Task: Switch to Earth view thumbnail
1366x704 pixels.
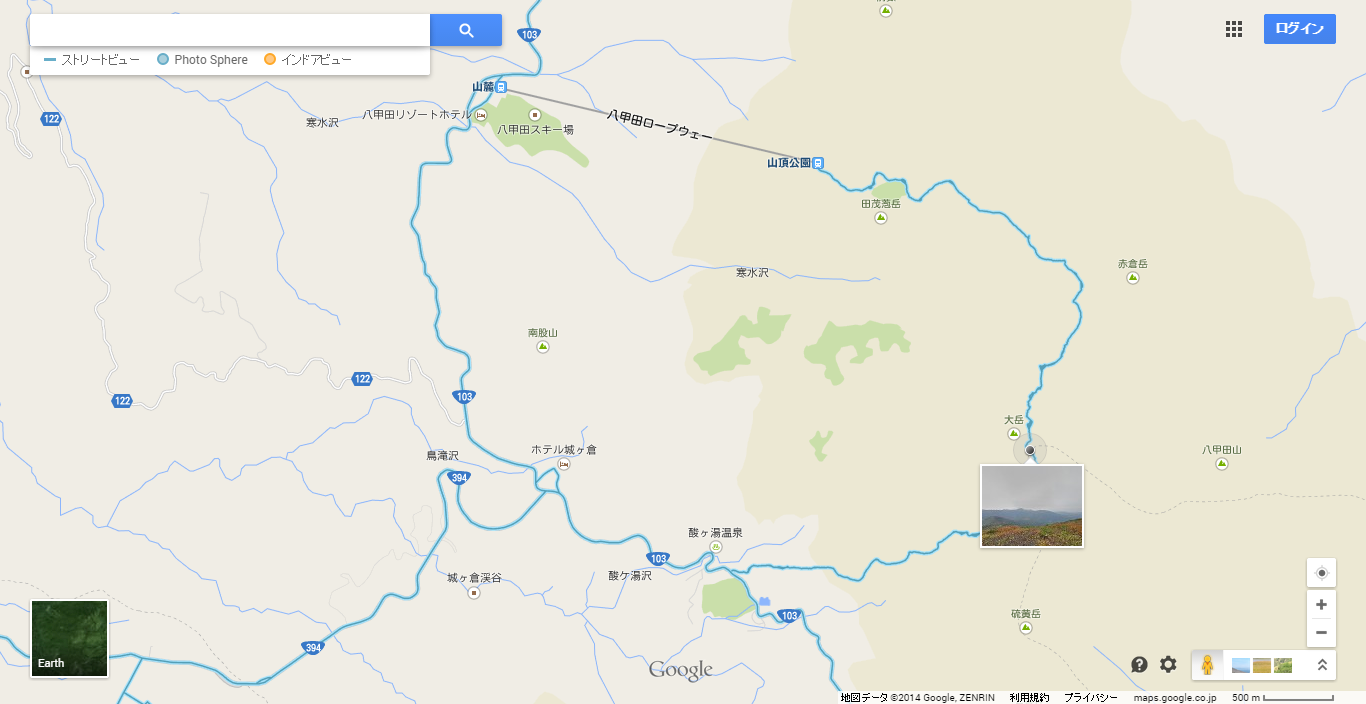Action: click(x=69, y=638)
